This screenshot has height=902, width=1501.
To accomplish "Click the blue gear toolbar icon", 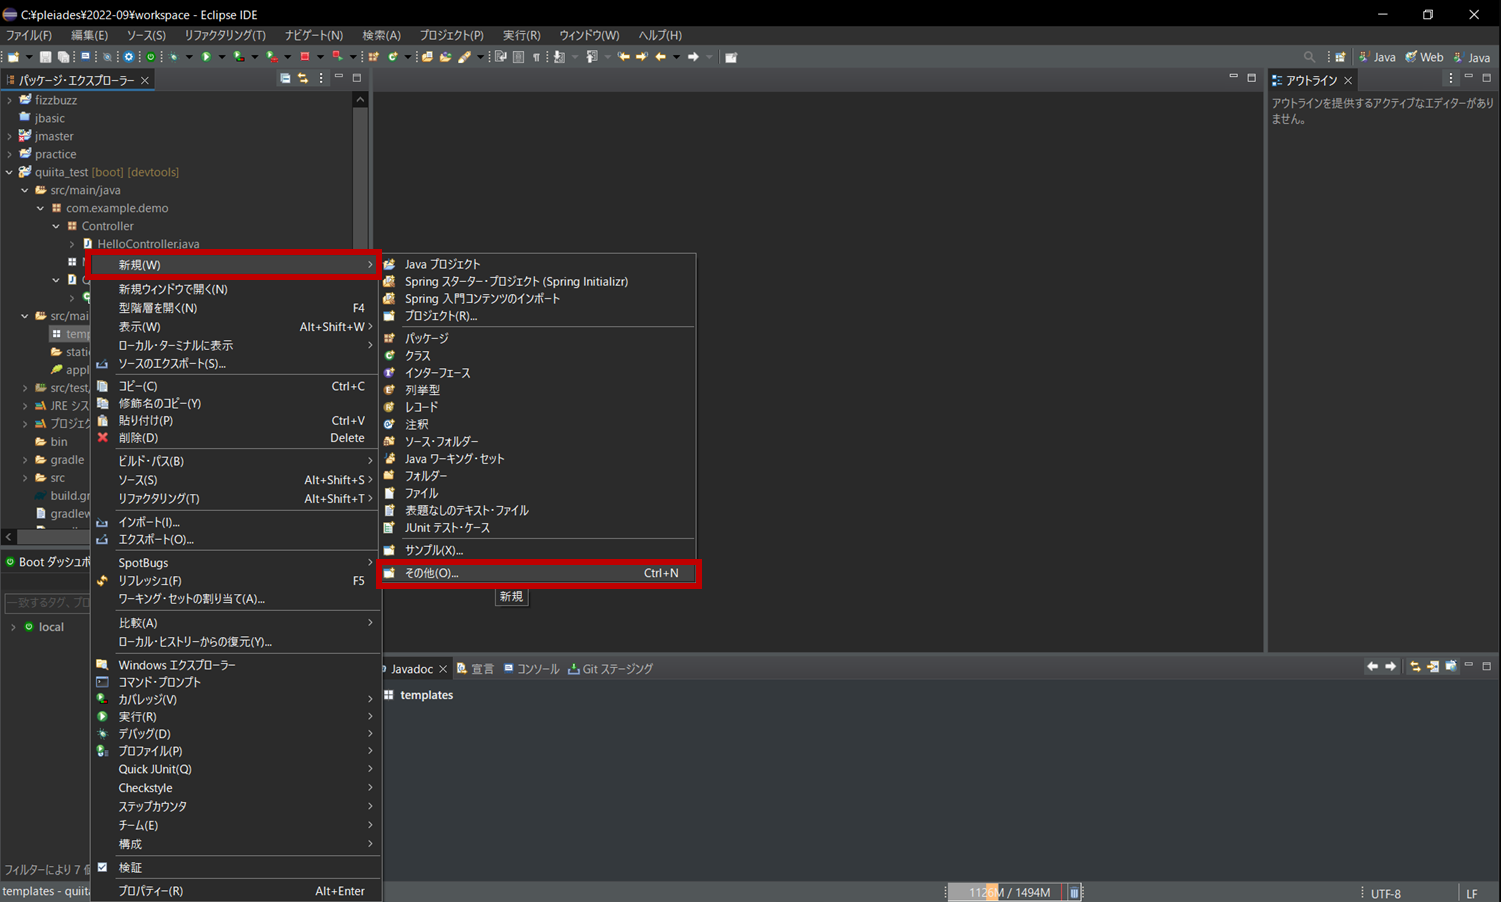I will 128,57.
